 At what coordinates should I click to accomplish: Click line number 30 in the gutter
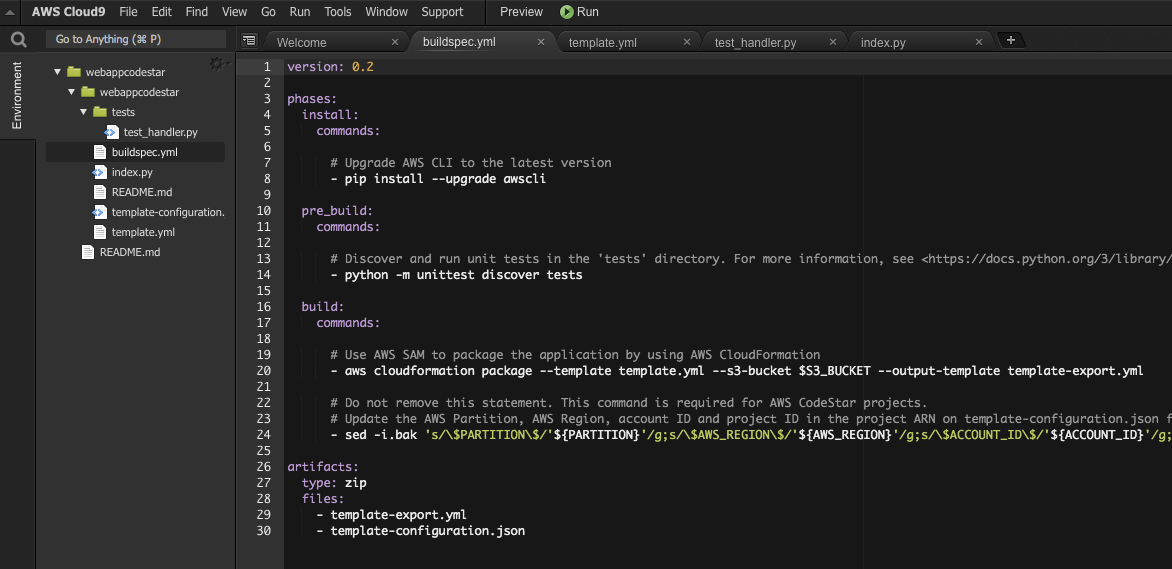[263, 531]
